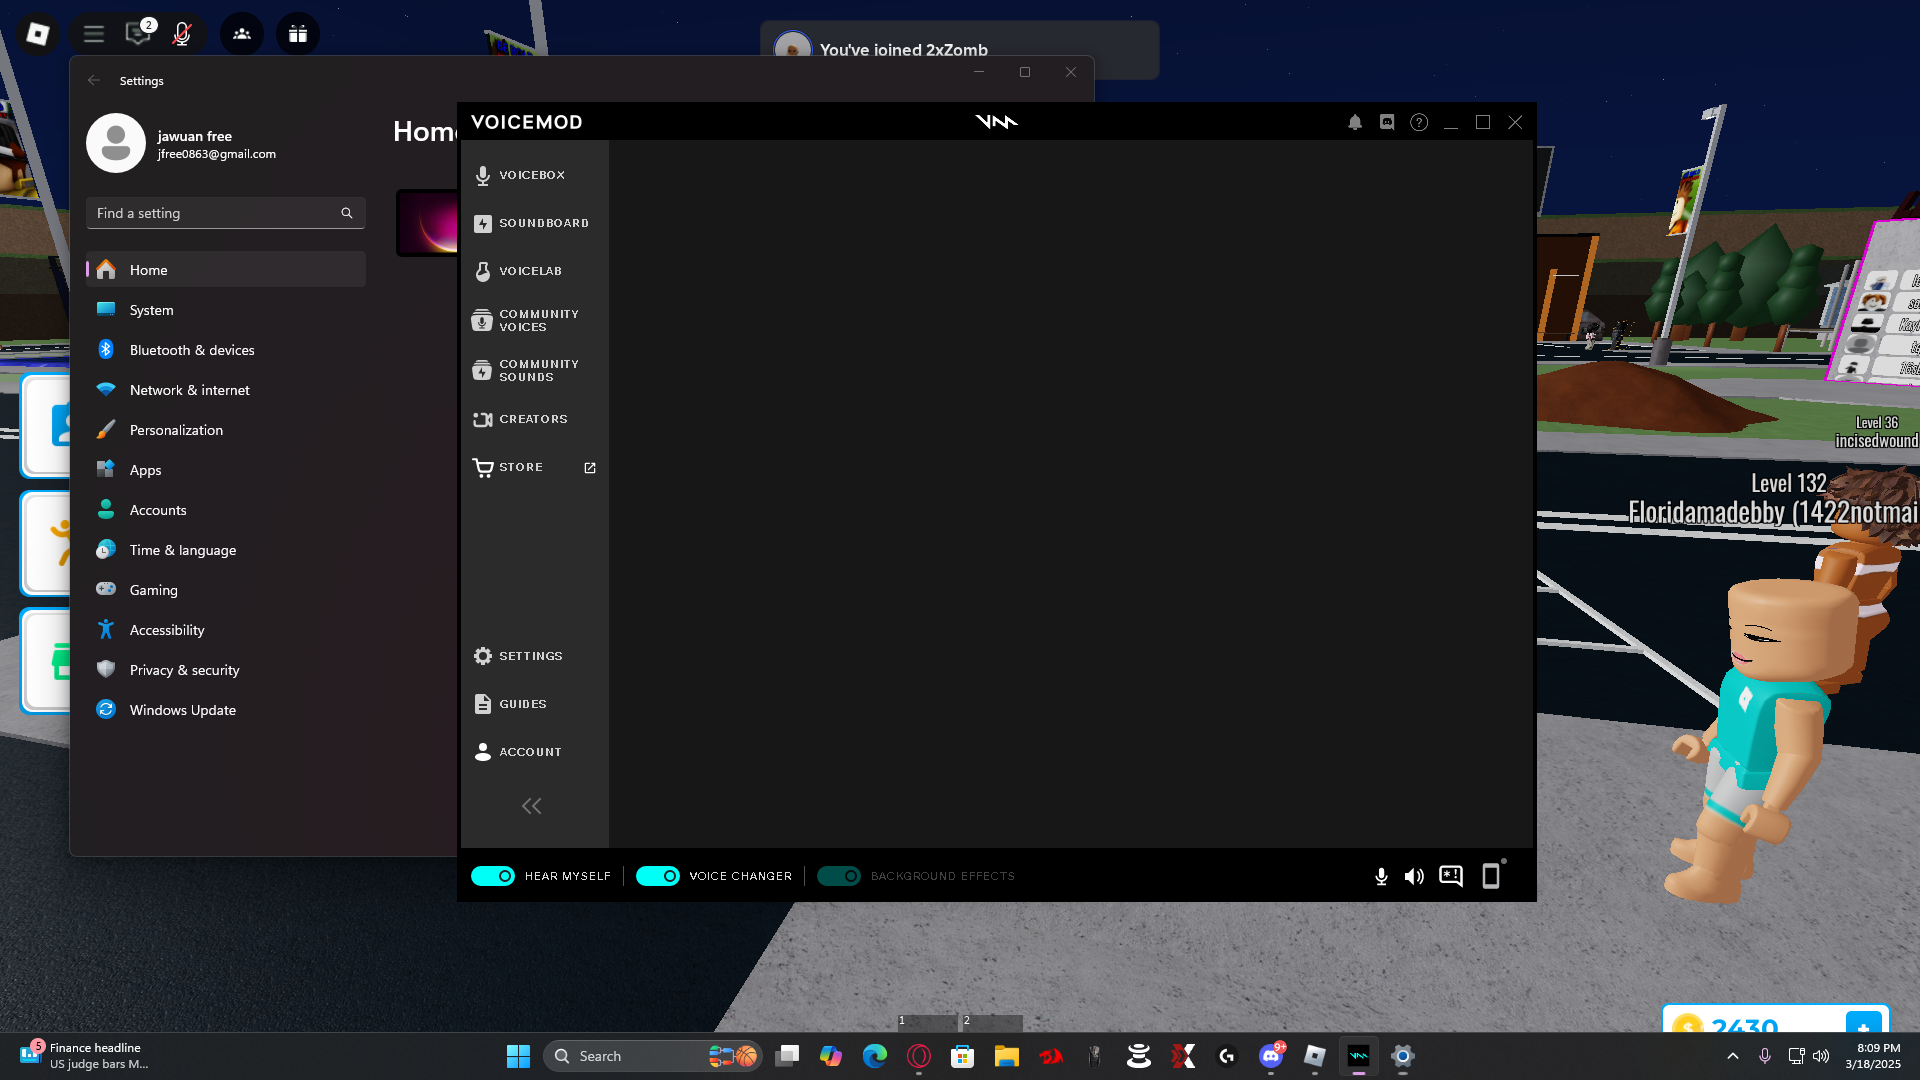Toggle the muted Roblox microphone
The image size is (1920, 1080).
(x=182, y=34)
